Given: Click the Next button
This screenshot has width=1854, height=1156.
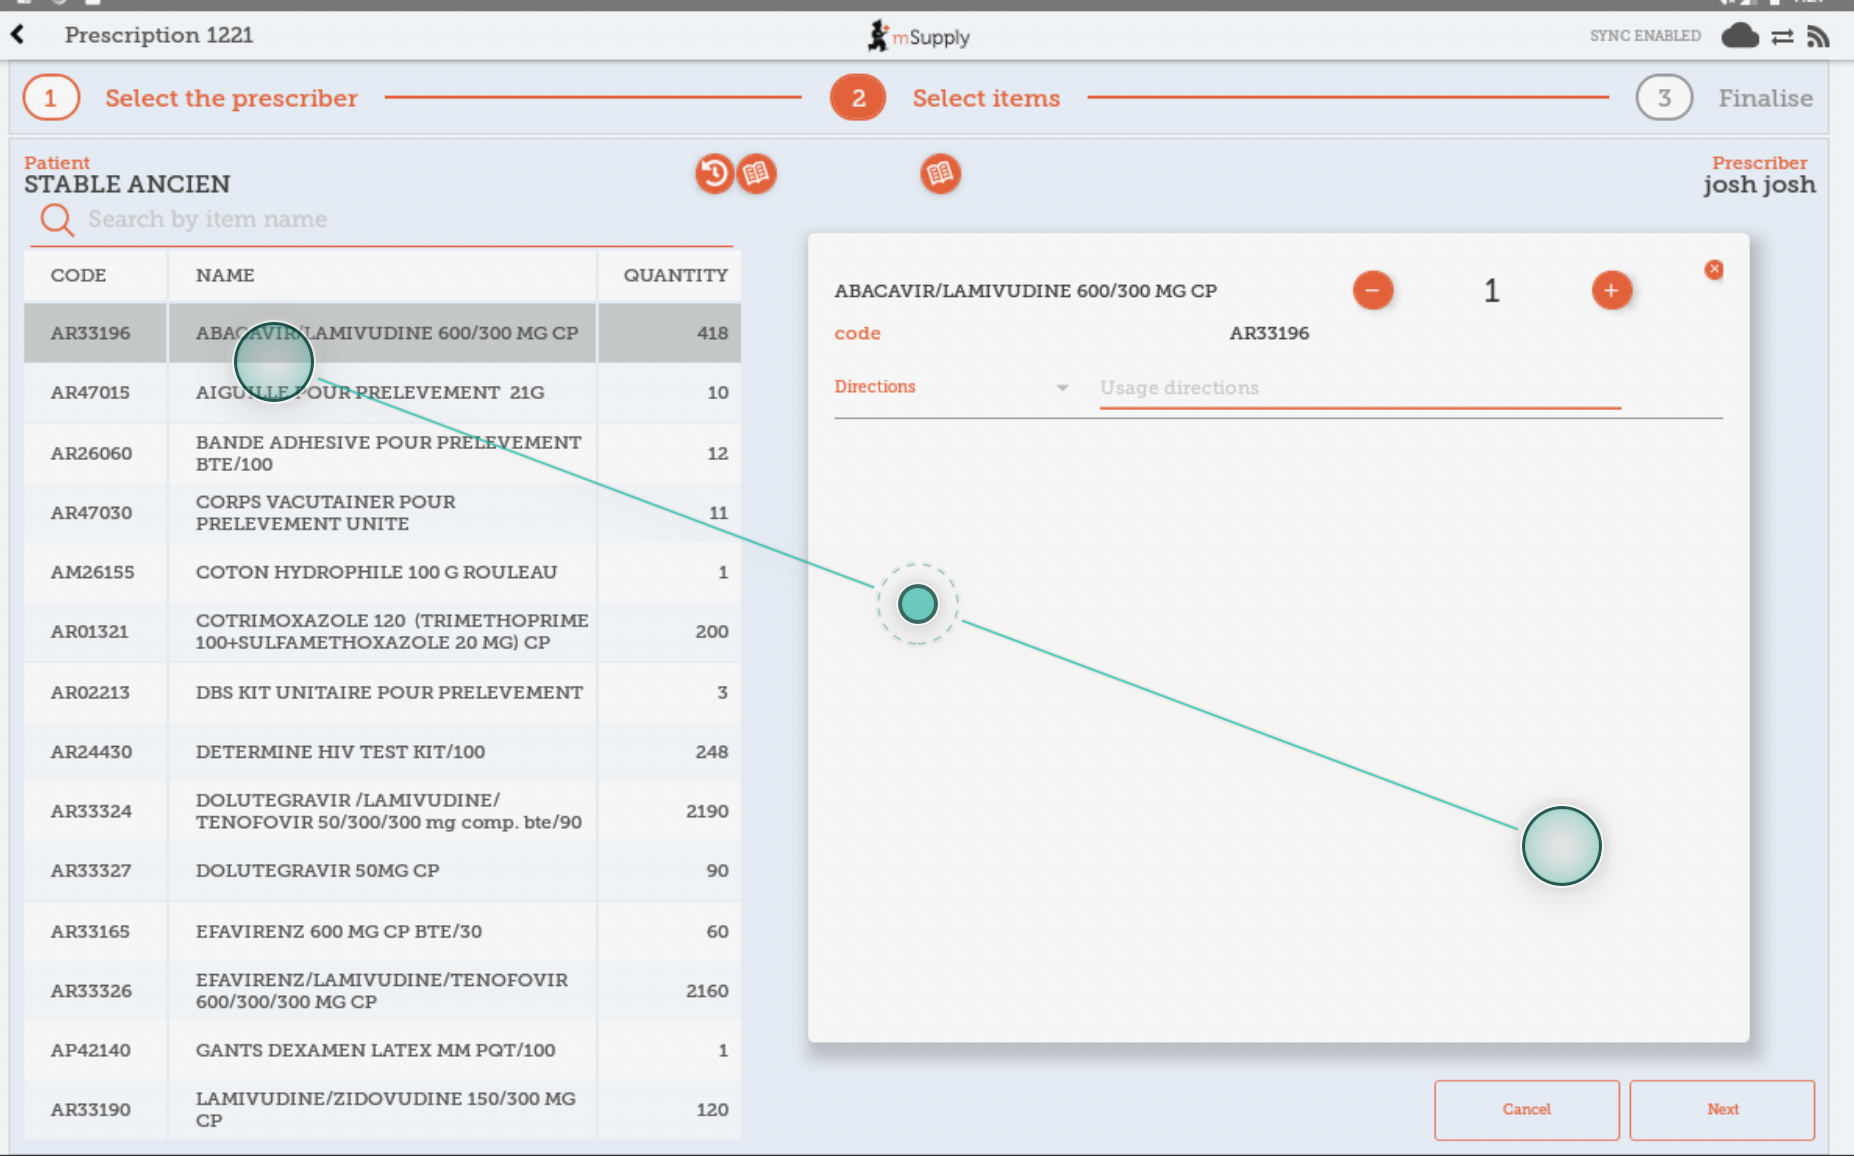Looking at the screenshot, I should 1723,1109.
